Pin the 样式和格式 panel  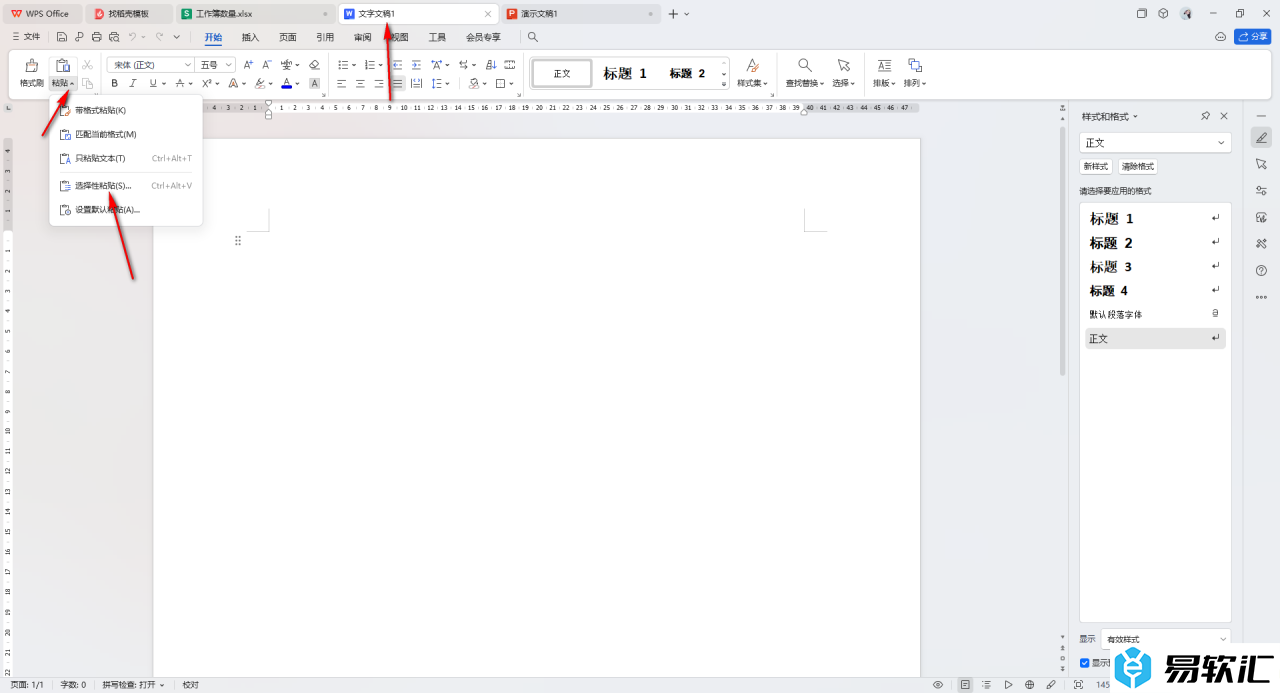pos(1206,116)
